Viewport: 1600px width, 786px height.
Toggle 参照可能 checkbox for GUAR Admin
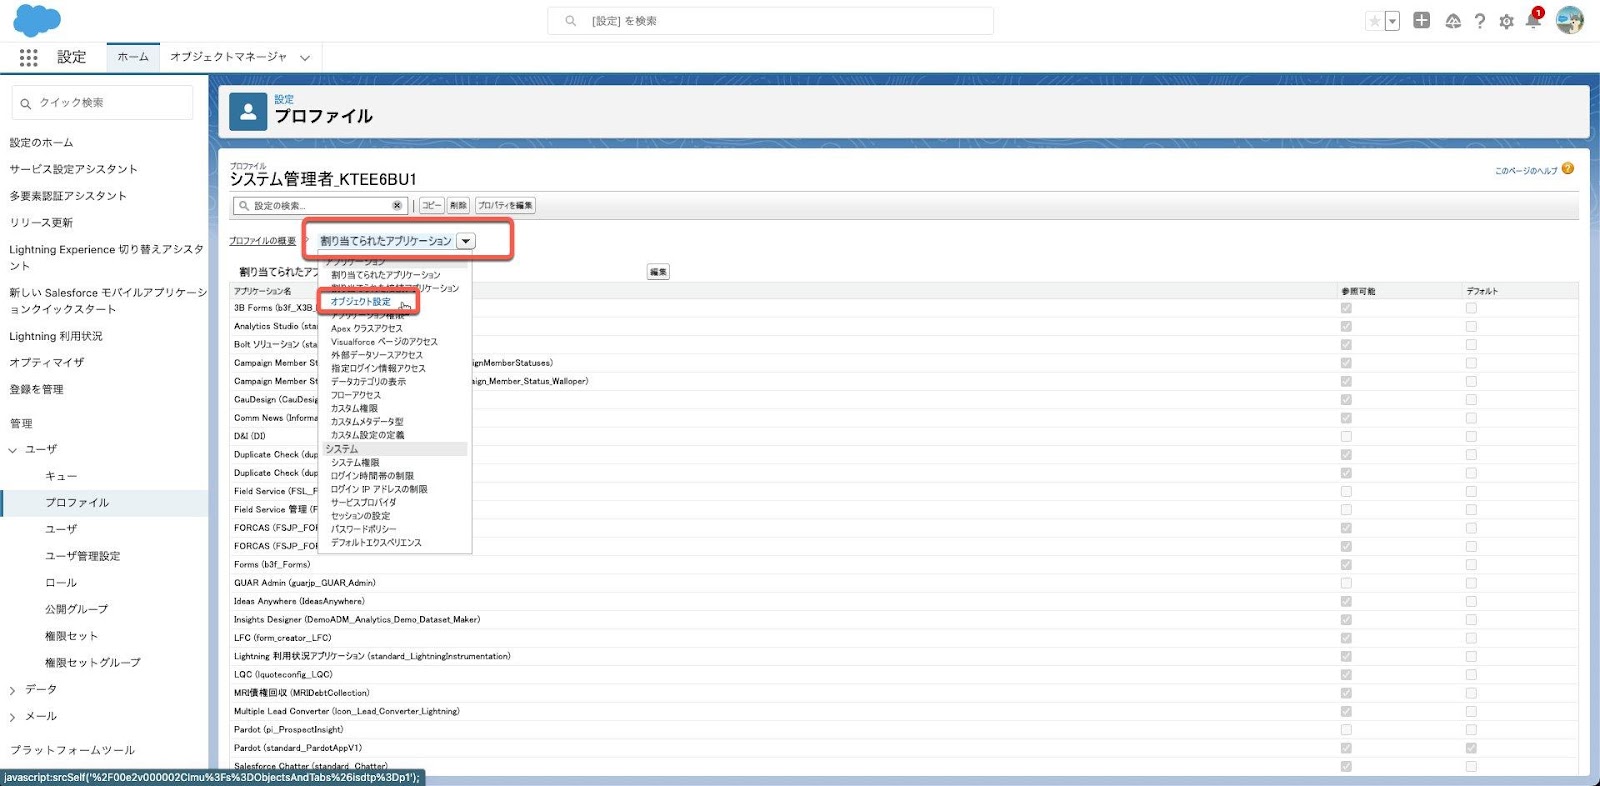click(x=1346, y=583)
